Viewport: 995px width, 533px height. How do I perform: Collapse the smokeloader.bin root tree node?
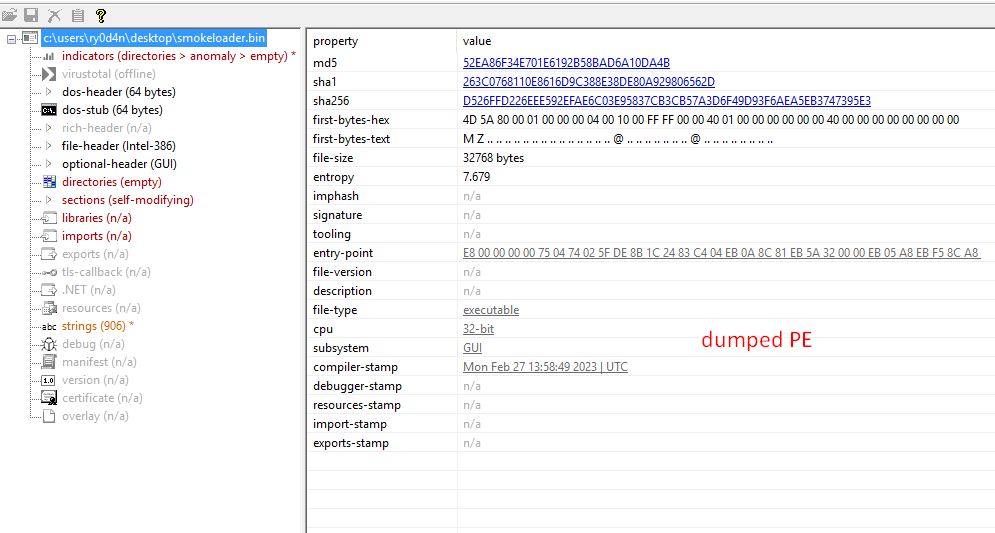pyautogui.click(x=11, y=39)
